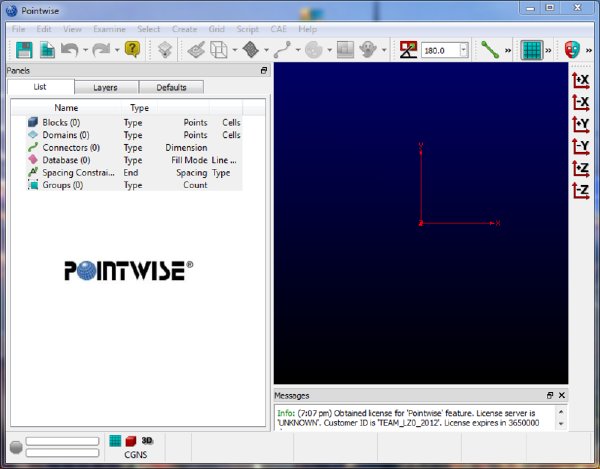Image resolution: width=600 pixels, height=469 pixels.
Task: Click the Name column header
Action: (66, 108)
